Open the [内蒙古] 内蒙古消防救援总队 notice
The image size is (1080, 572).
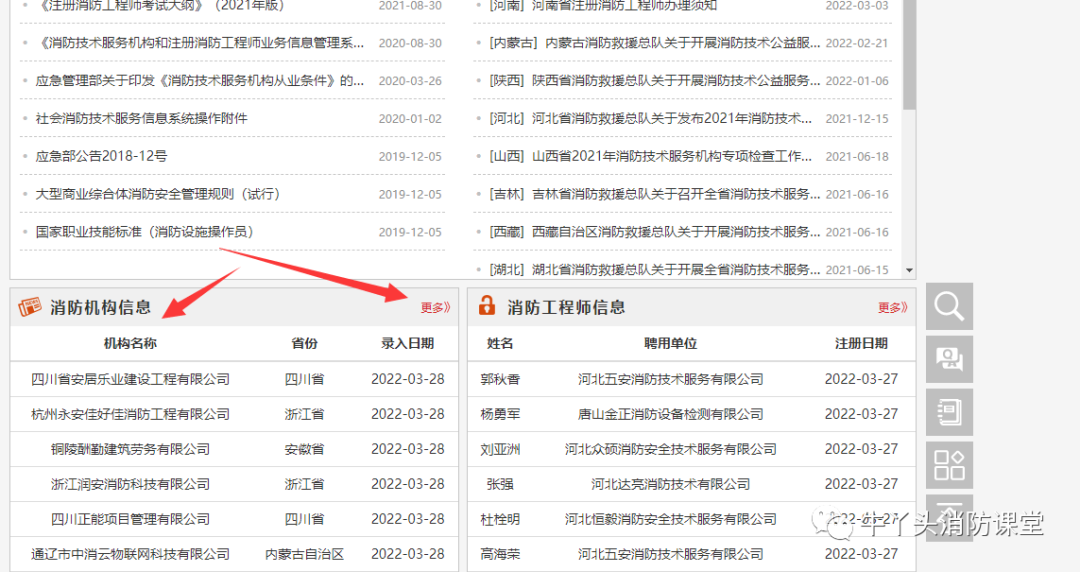654,43
